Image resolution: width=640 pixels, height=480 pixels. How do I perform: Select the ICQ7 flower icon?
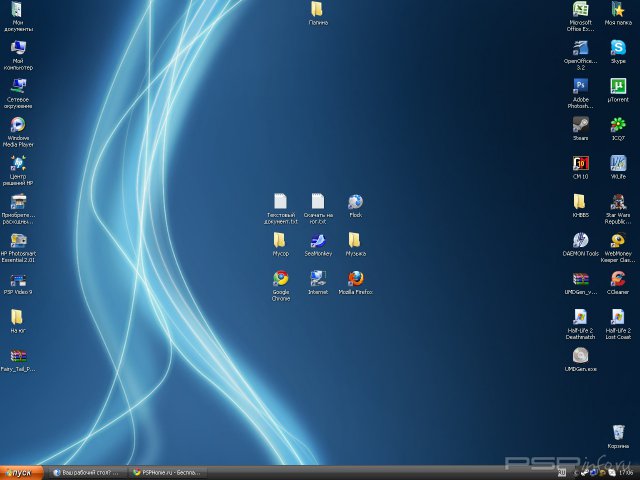coord(618,124)
